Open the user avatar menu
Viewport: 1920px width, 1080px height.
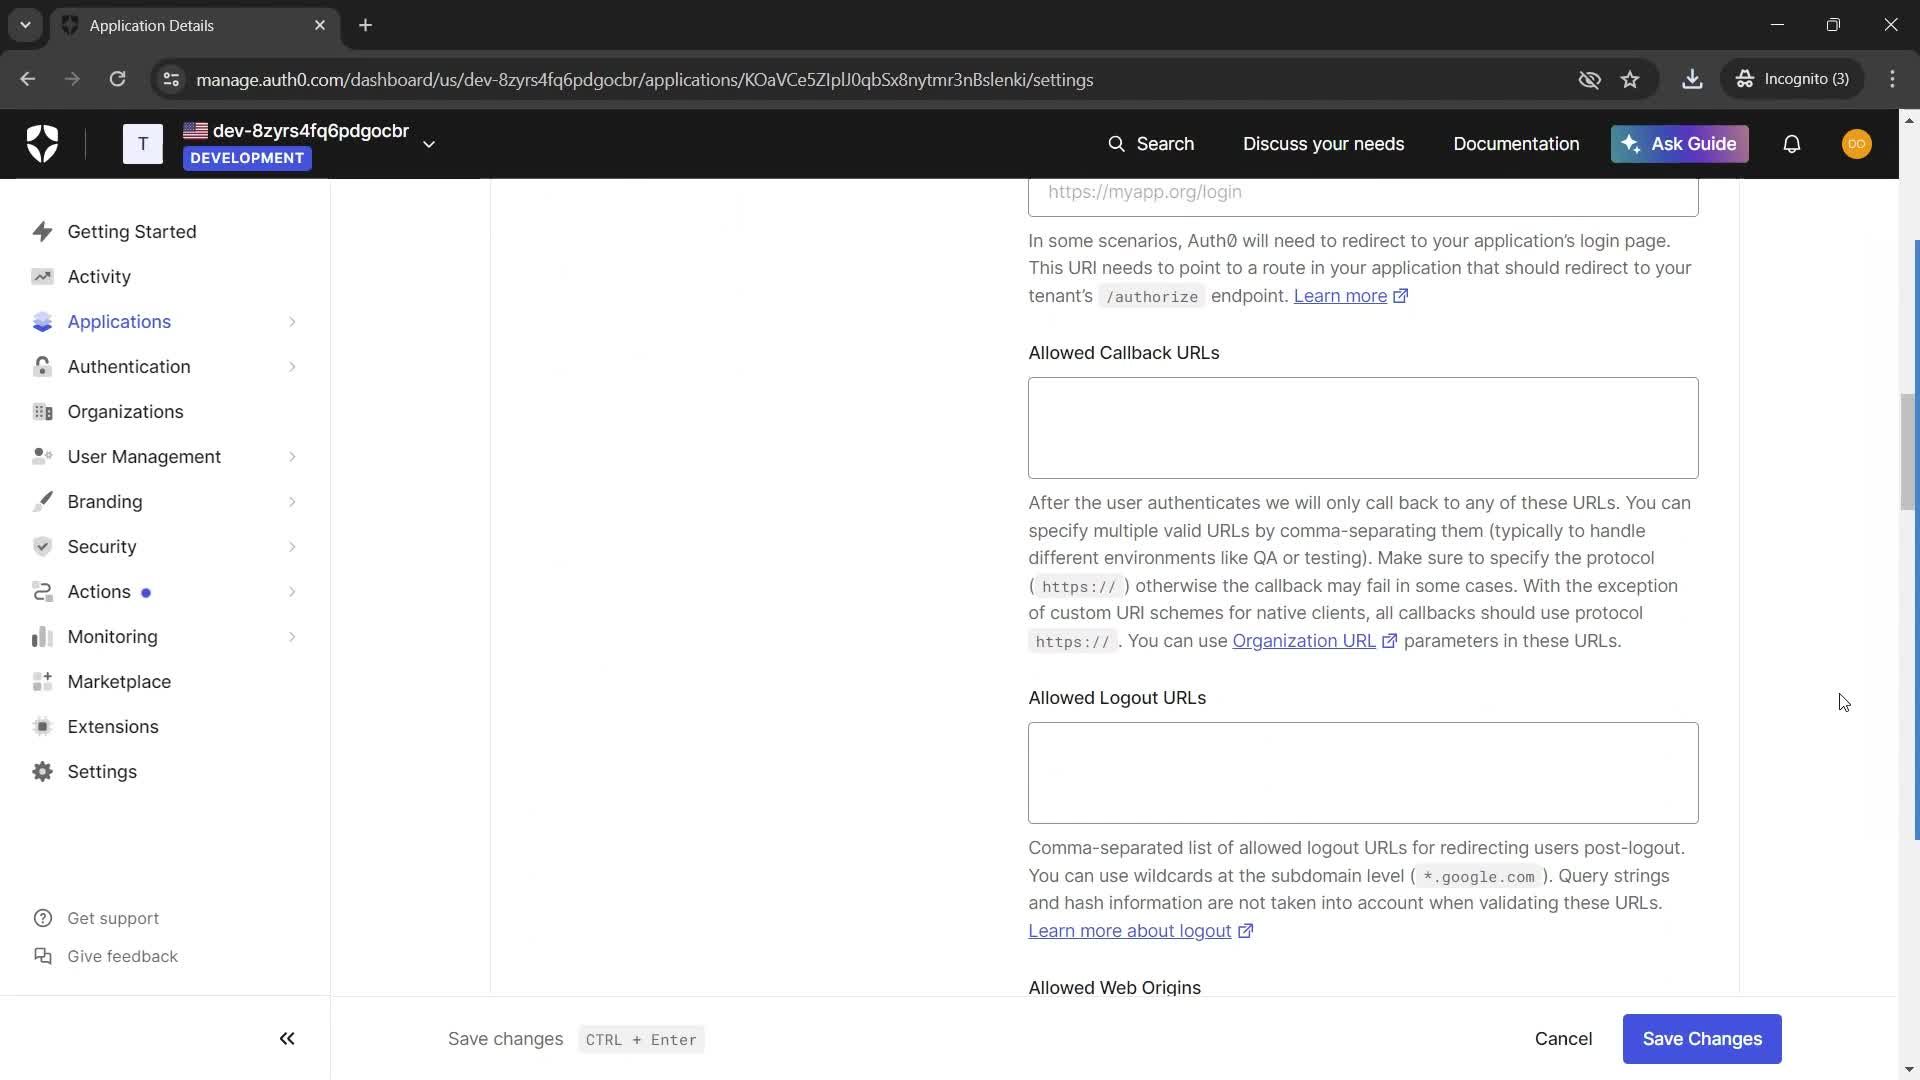(1857, 144)
